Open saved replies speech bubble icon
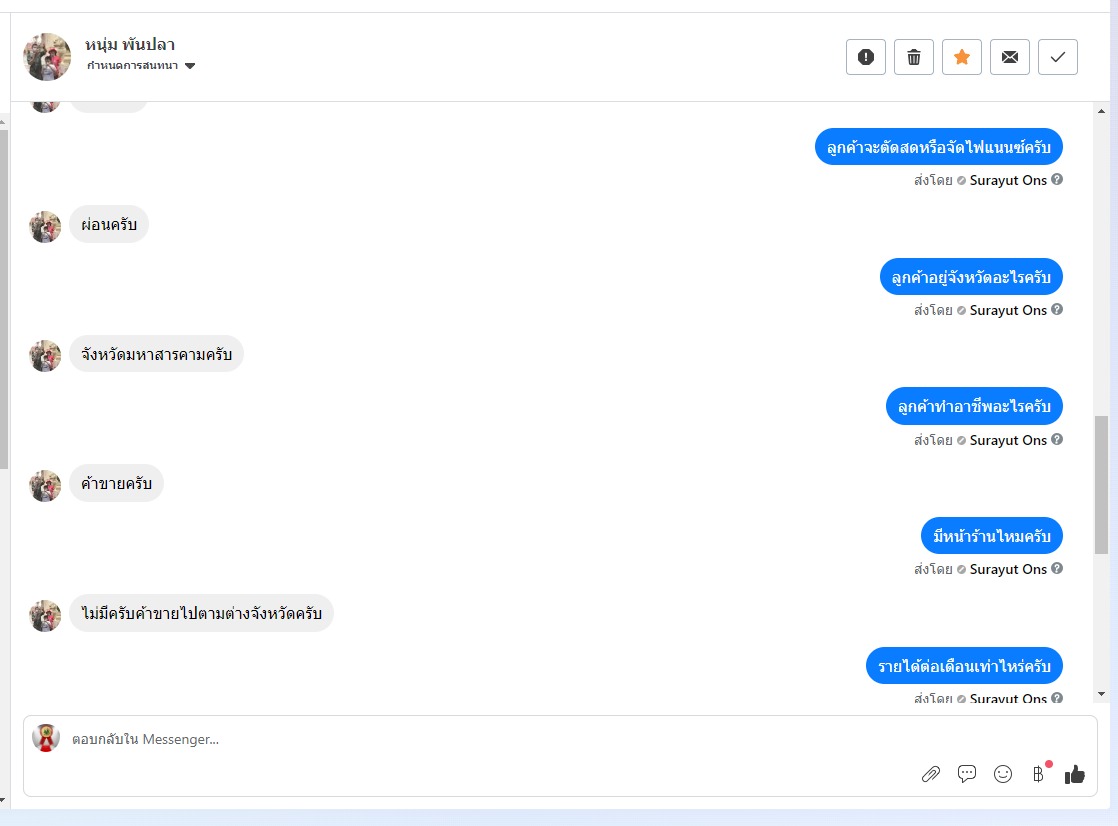This screenshot has height=826, width=1118. 967,774
